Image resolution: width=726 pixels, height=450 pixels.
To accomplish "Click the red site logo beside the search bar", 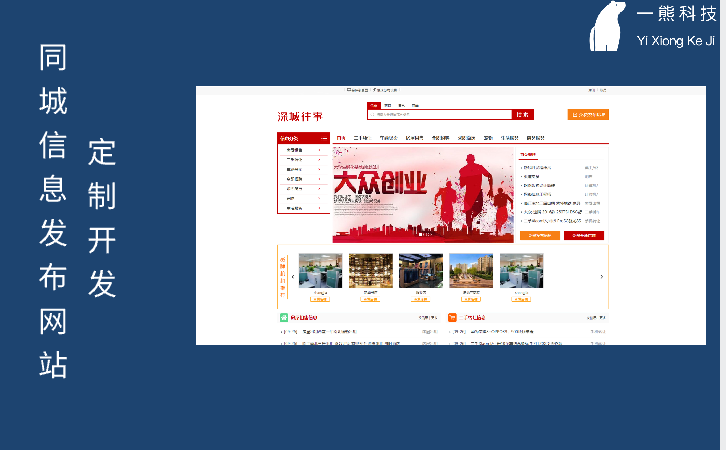I will click(x=300, y=116).
